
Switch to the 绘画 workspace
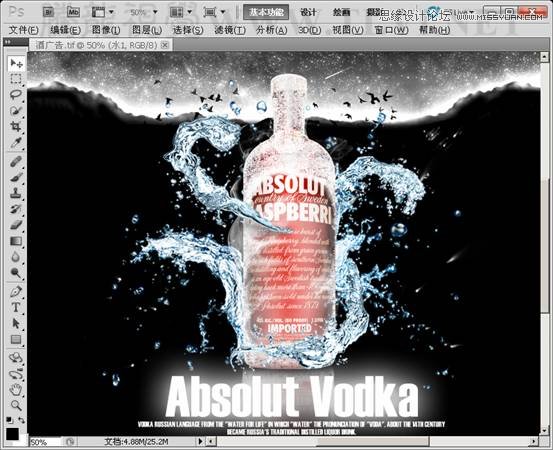tap(341, 12)
